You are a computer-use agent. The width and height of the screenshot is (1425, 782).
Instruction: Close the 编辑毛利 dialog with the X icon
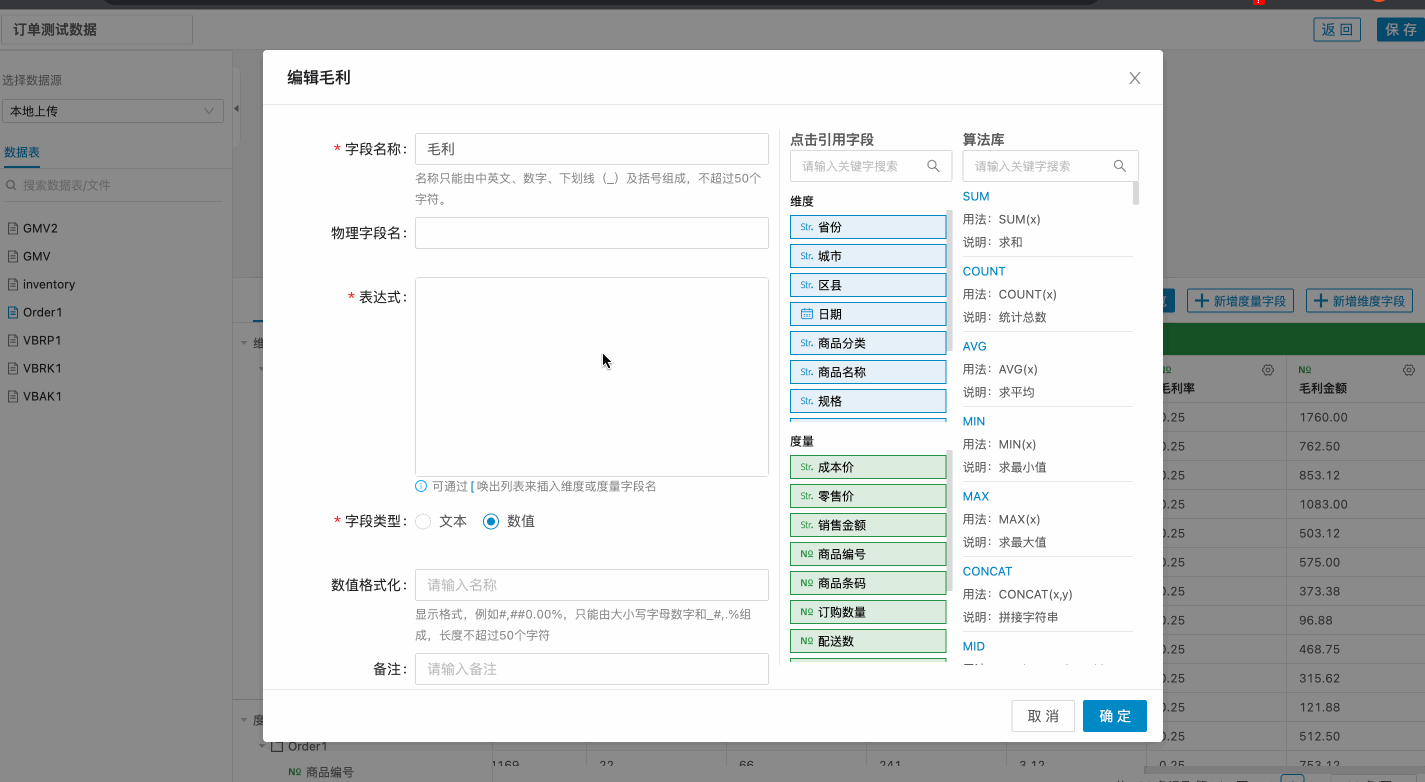pyautogui.click(x=1134, y=78)
